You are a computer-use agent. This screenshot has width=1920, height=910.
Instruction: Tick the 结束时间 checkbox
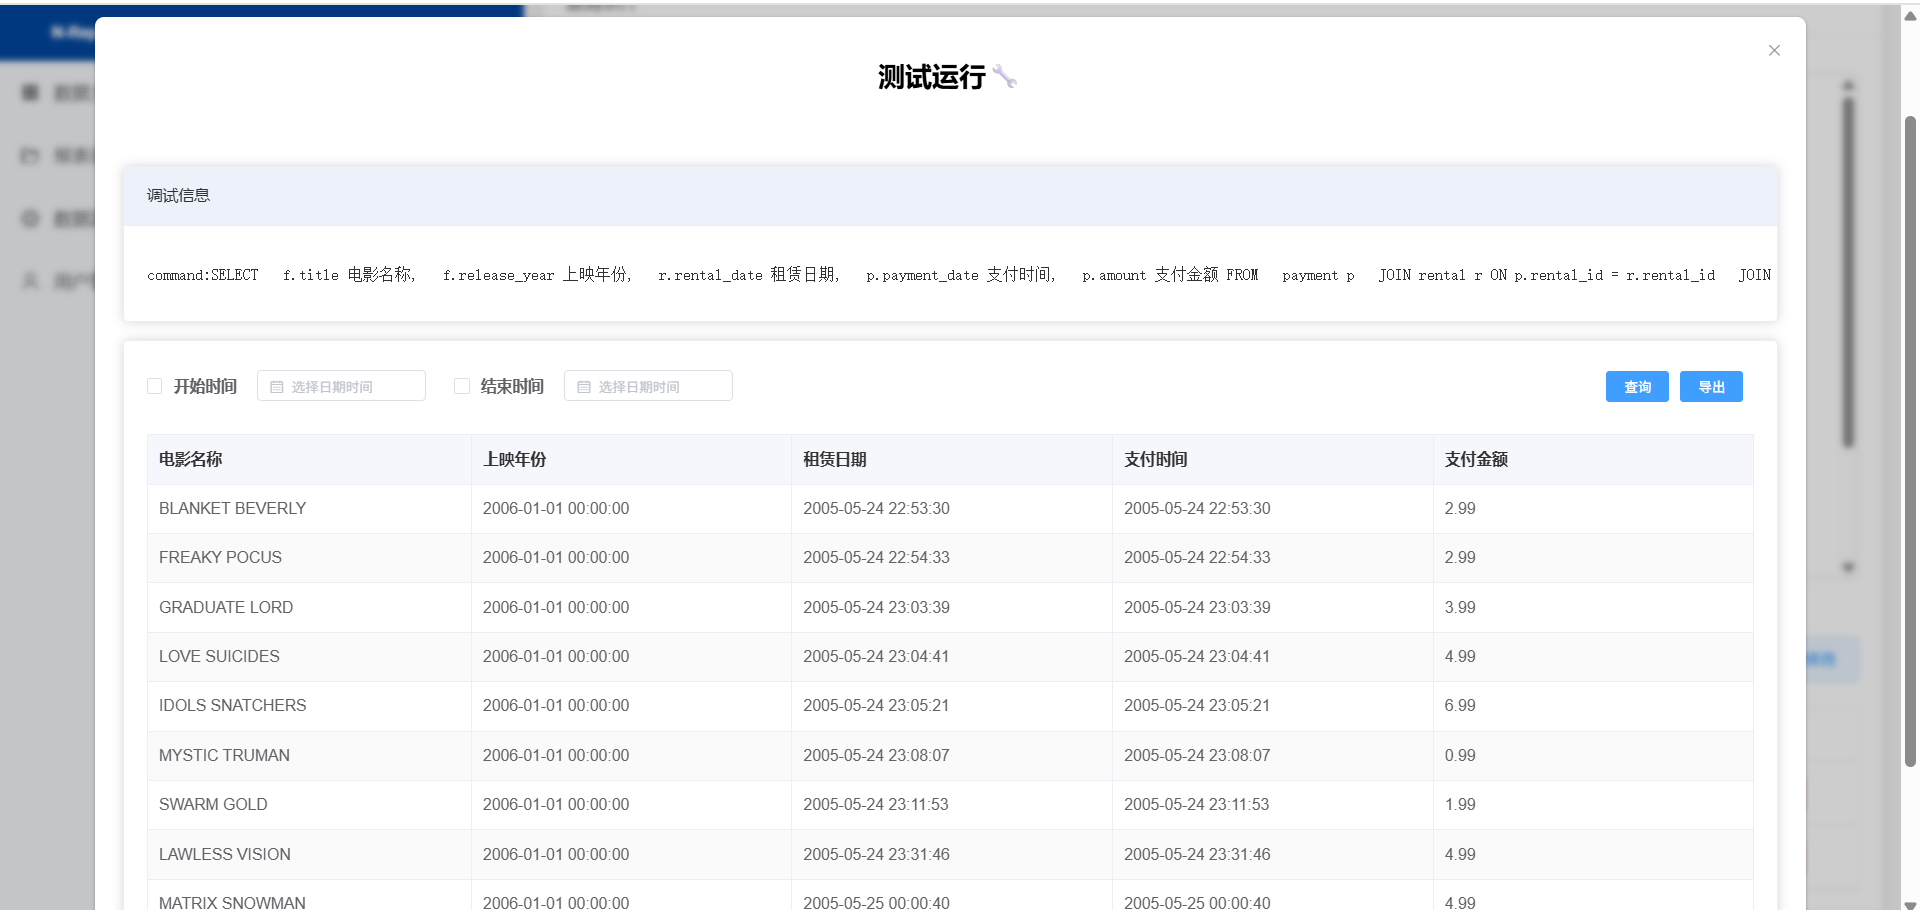(462, 386)
